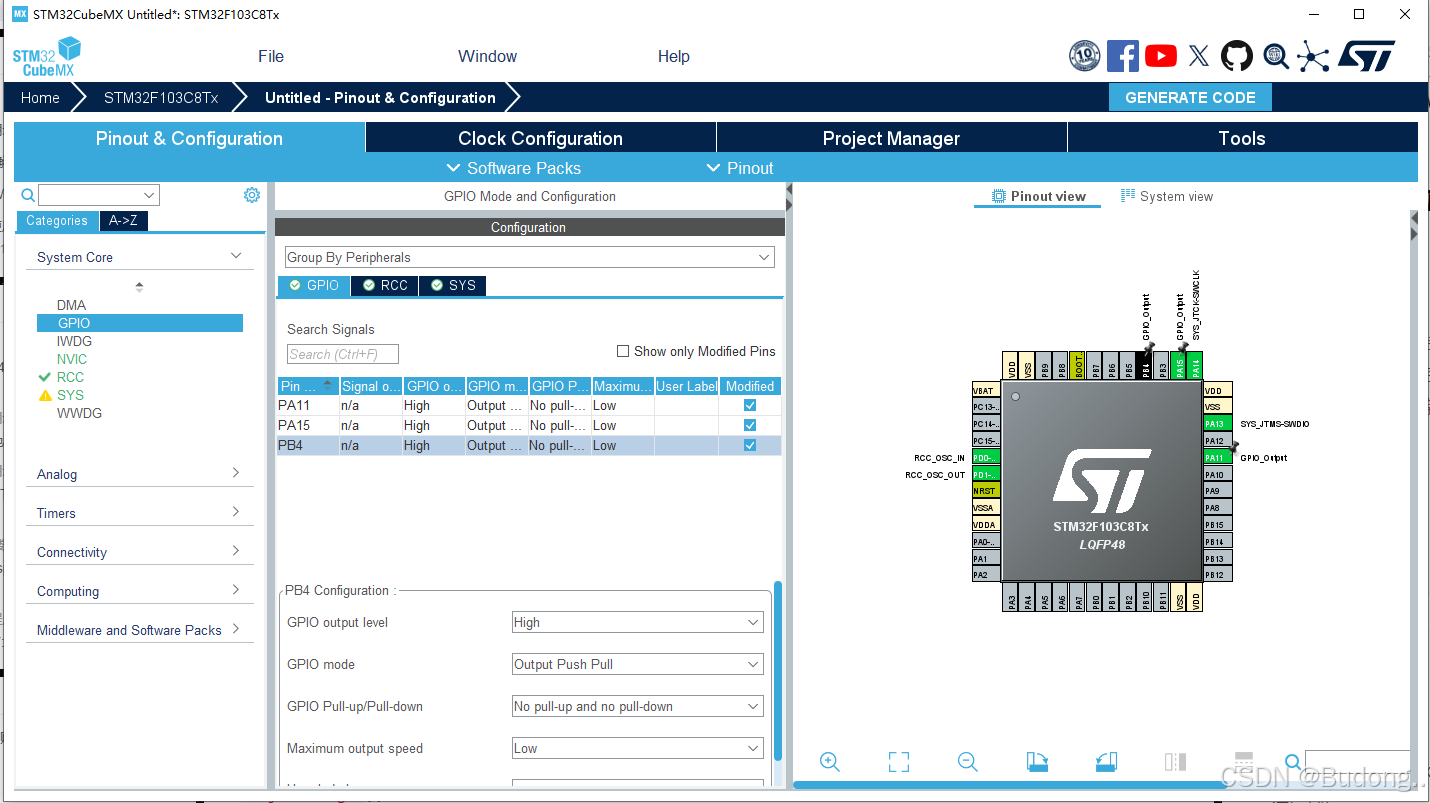Viewport: 1430px width, 803px height.
Task: Select the PB4 pin on the chip
Action: pos(1146,365)
